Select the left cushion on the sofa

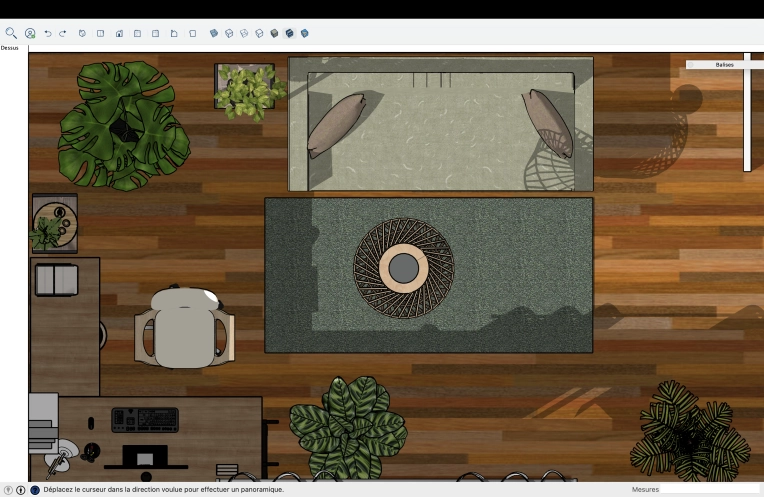337,125
